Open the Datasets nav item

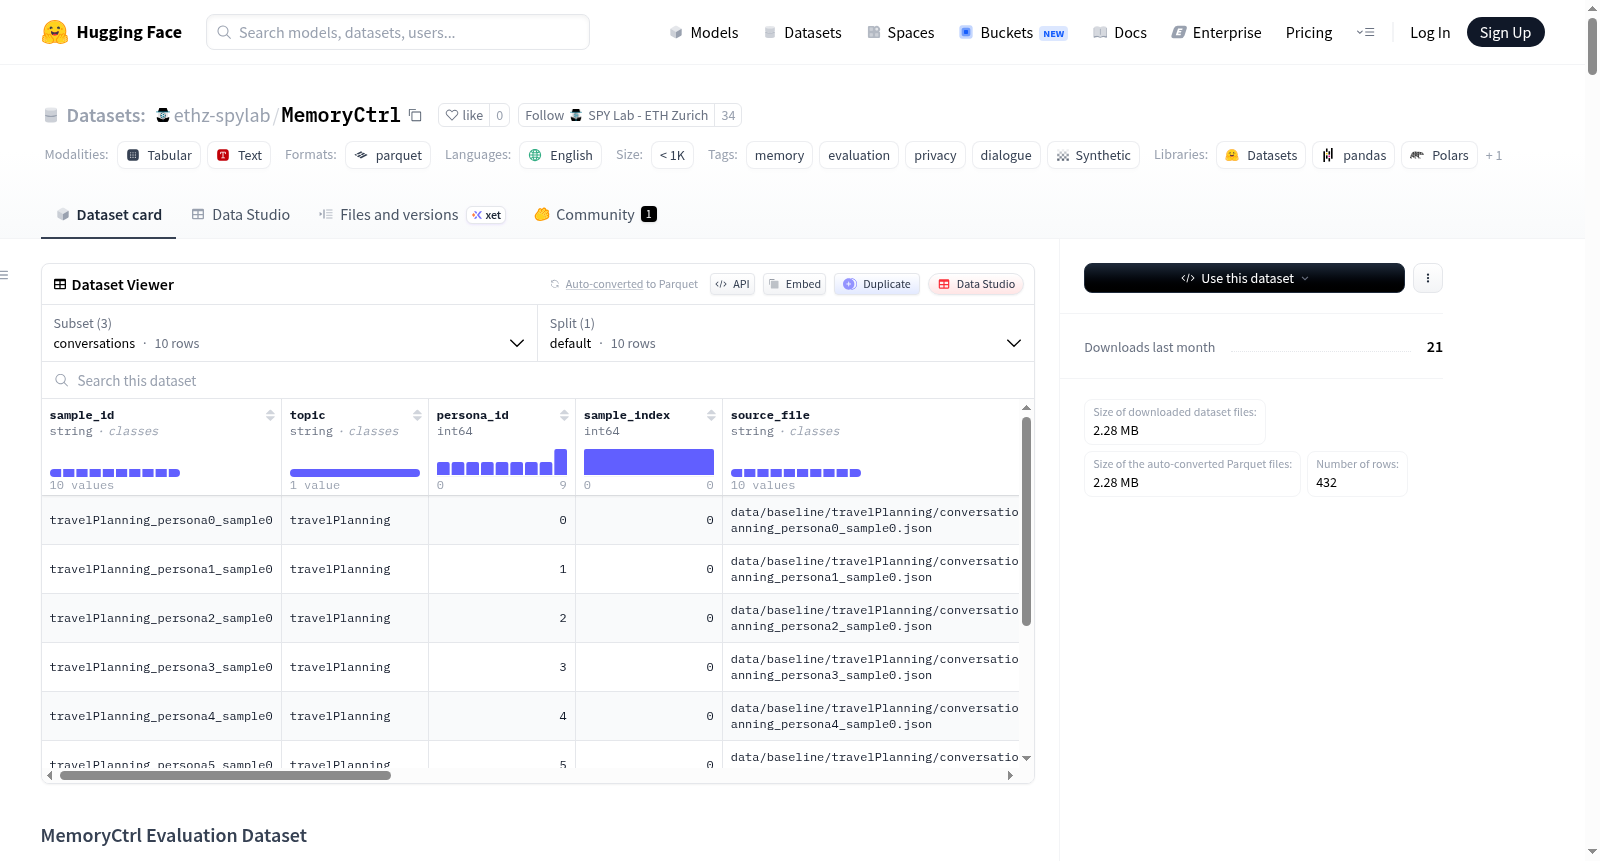point(802,32)
